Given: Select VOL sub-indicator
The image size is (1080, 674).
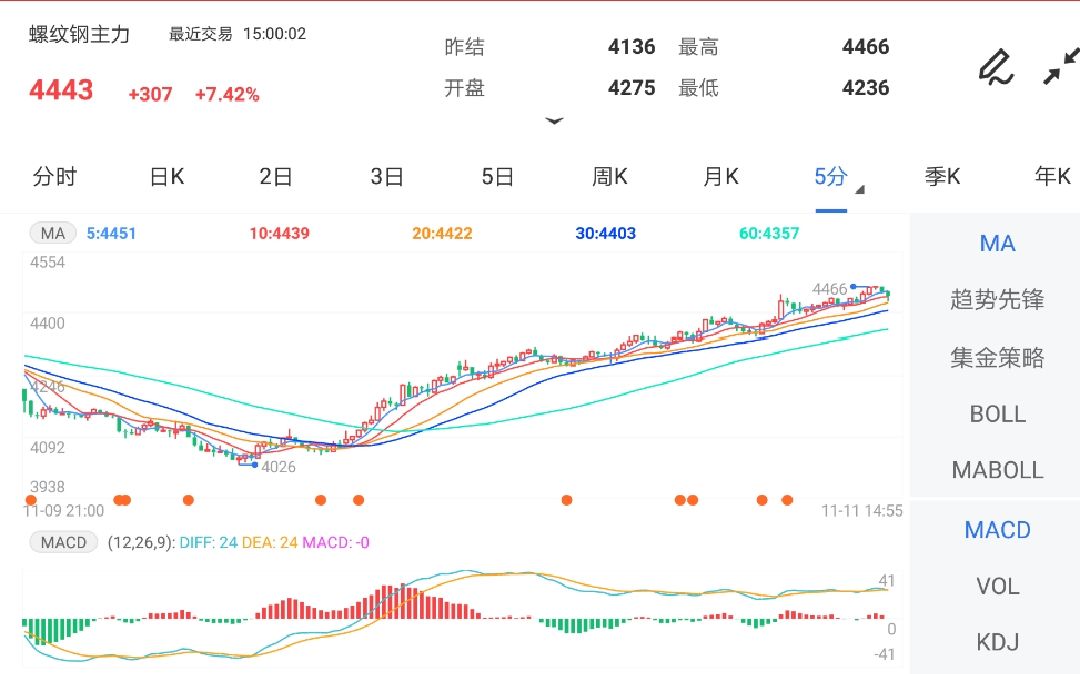Looking at the screenshot, I should (x=997, y=587).
